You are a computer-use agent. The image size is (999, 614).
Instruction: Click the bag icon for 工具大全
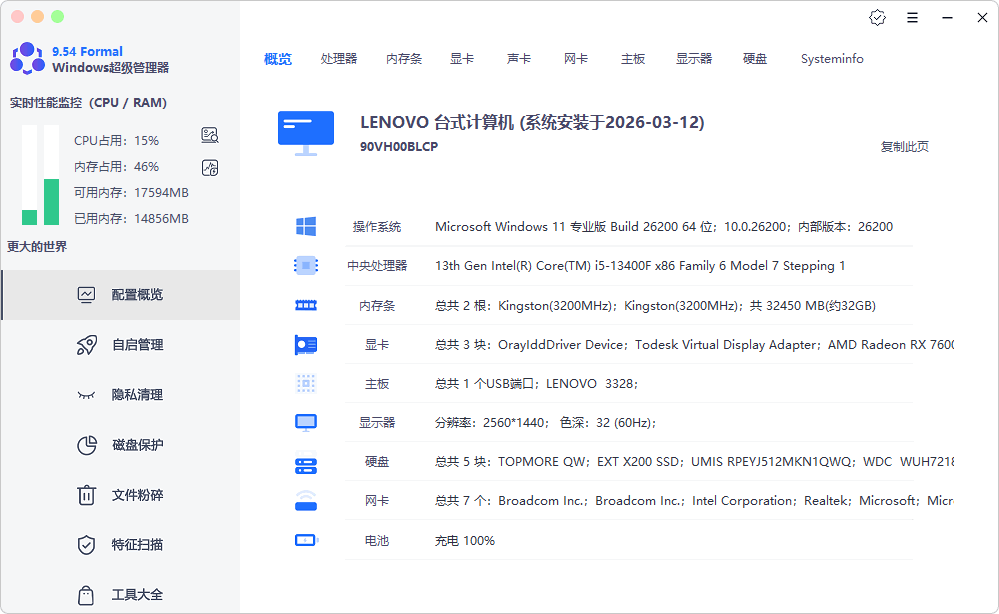click(x=86, y=595)
